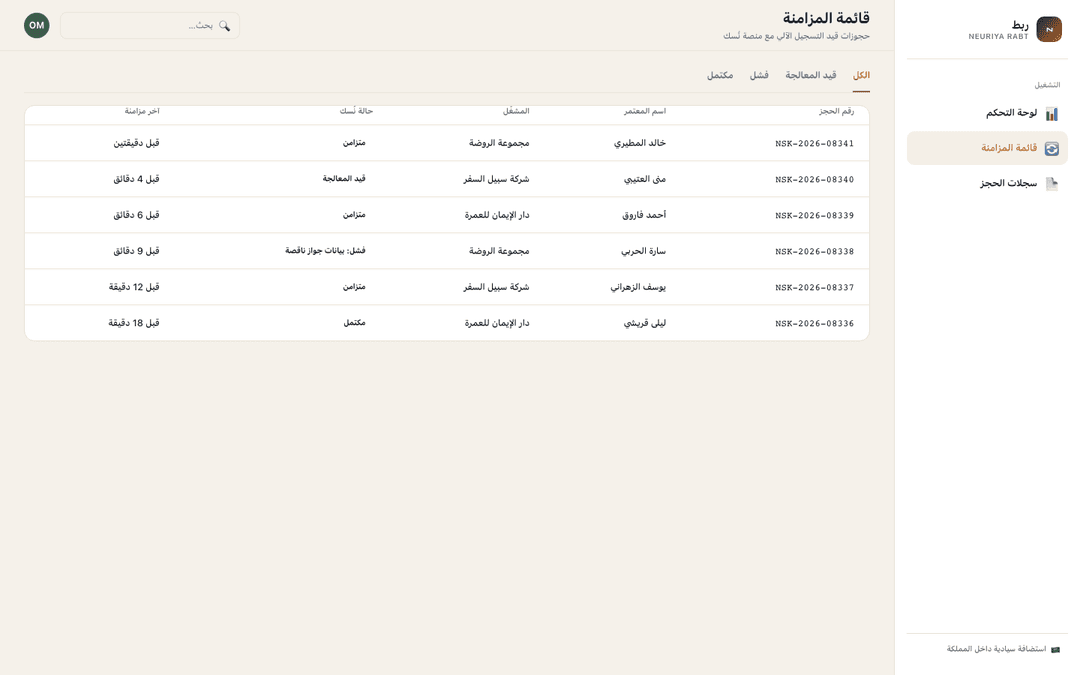Click column header حالة نُسك

pos(356,111)
